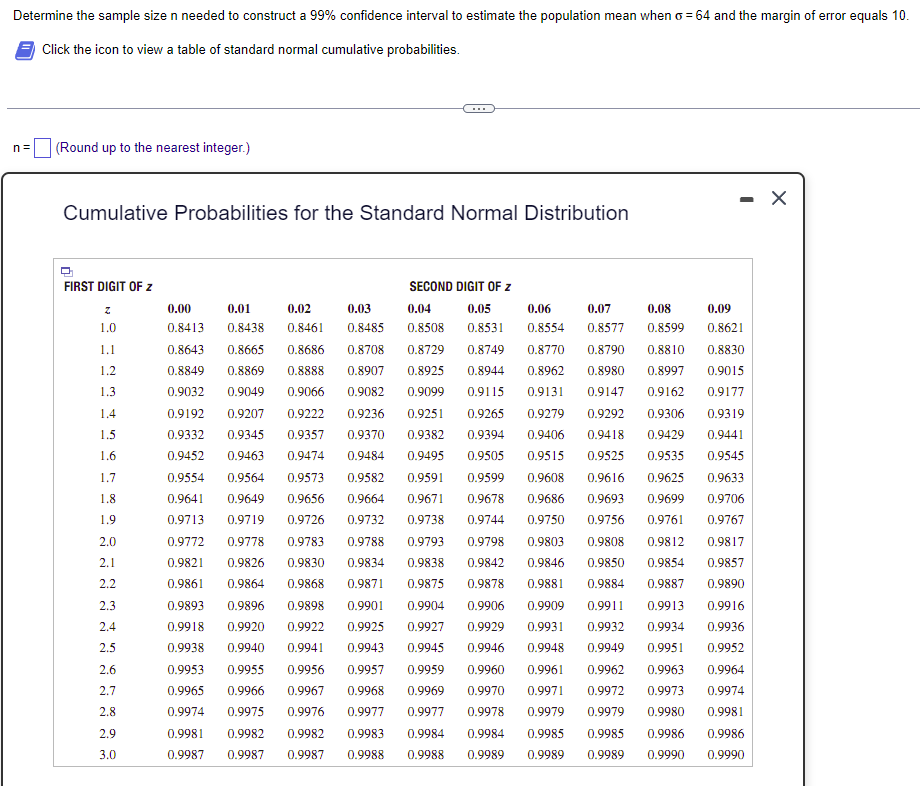Click the Cumulative Probabilities dialog title
Screen dimensions: 920x786
(x=346, y=213)
